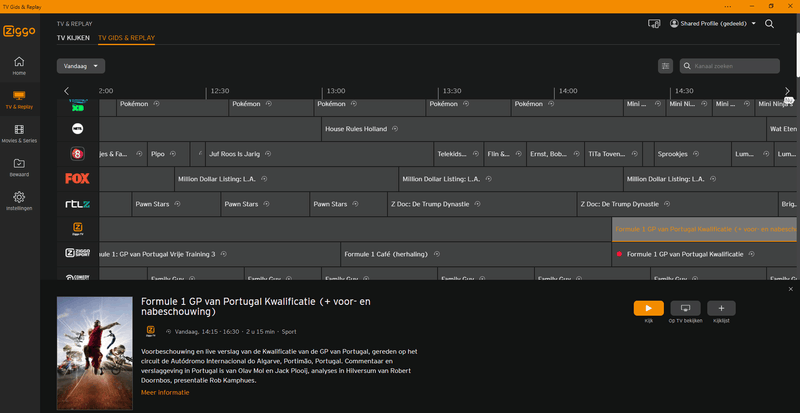800x413 pixels.
Task: Open Vrije Training 3 program on Ziggo Sport
Action: click(219, 254)
